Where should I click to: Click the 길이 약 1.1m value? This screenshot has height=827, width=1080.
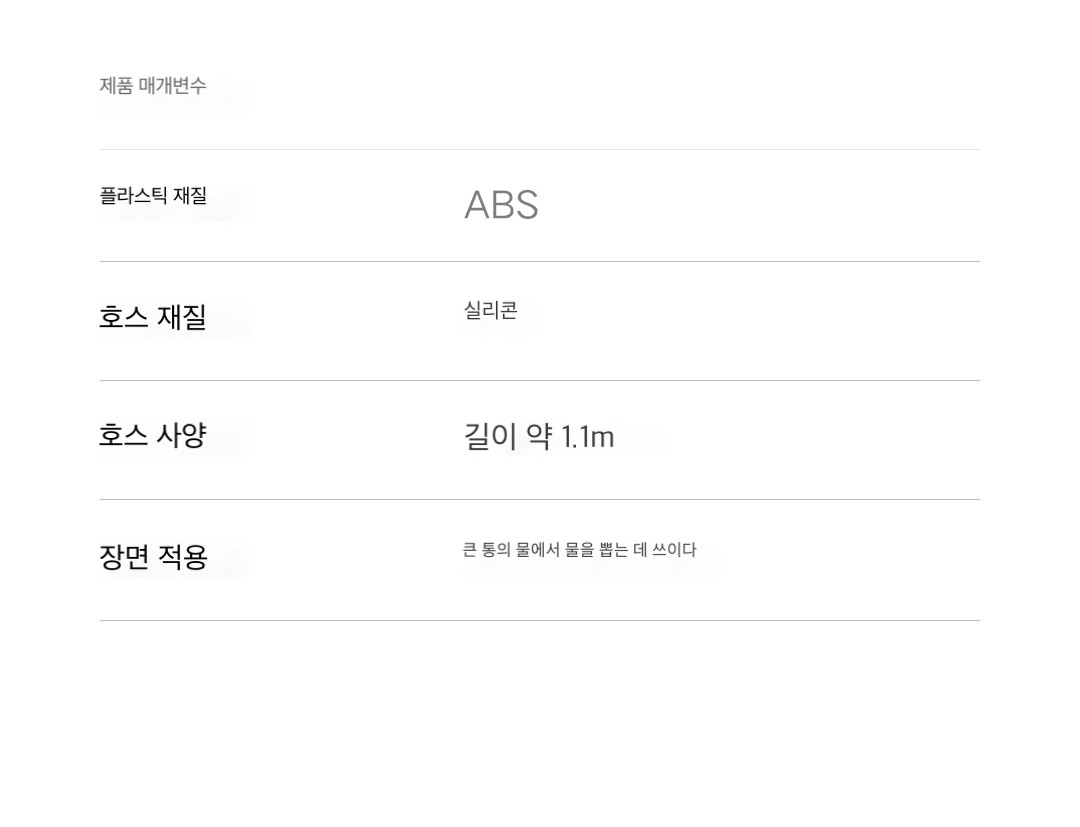coord(539,437)
